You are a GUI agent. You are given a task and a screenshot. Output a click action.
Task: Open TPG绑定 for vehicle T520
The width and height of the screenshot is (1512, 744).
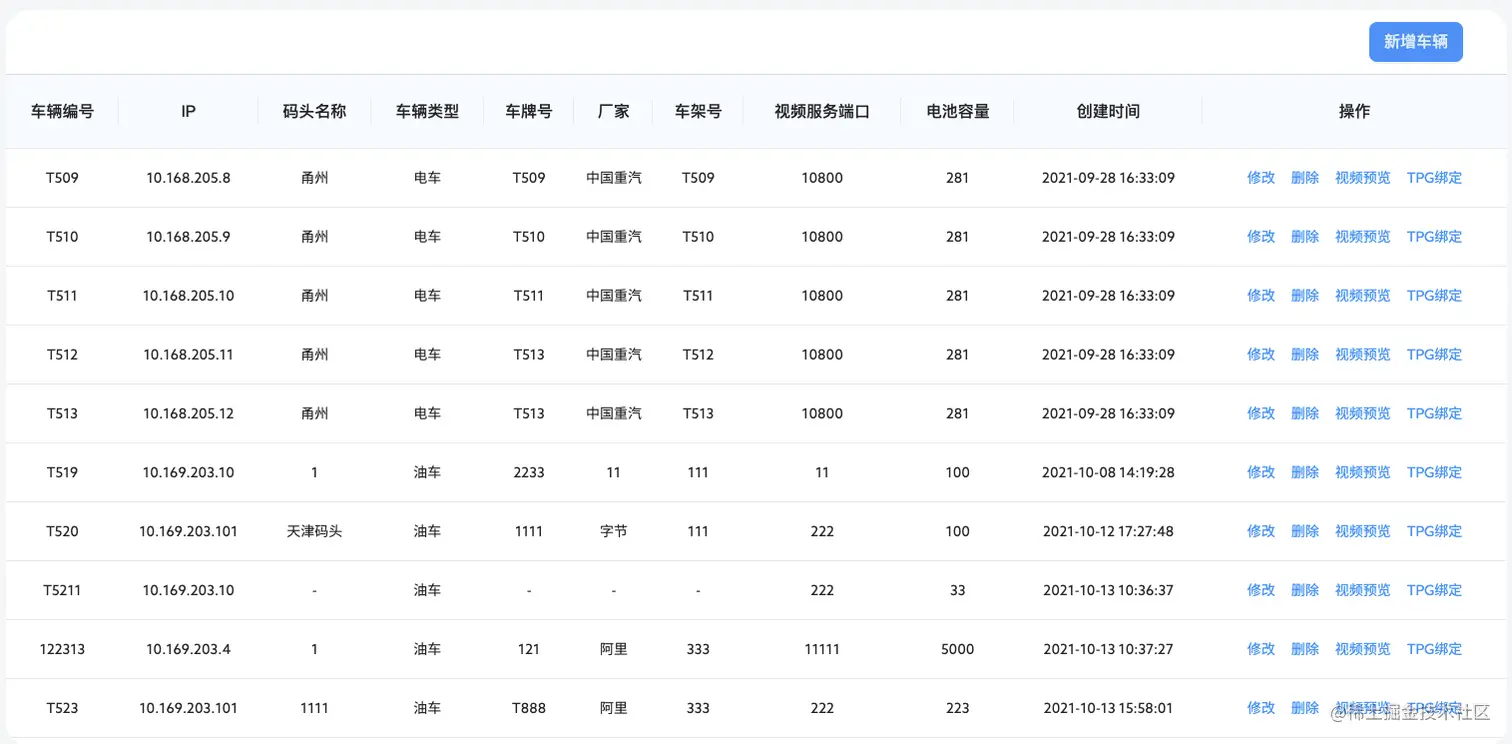point(1434,532)
